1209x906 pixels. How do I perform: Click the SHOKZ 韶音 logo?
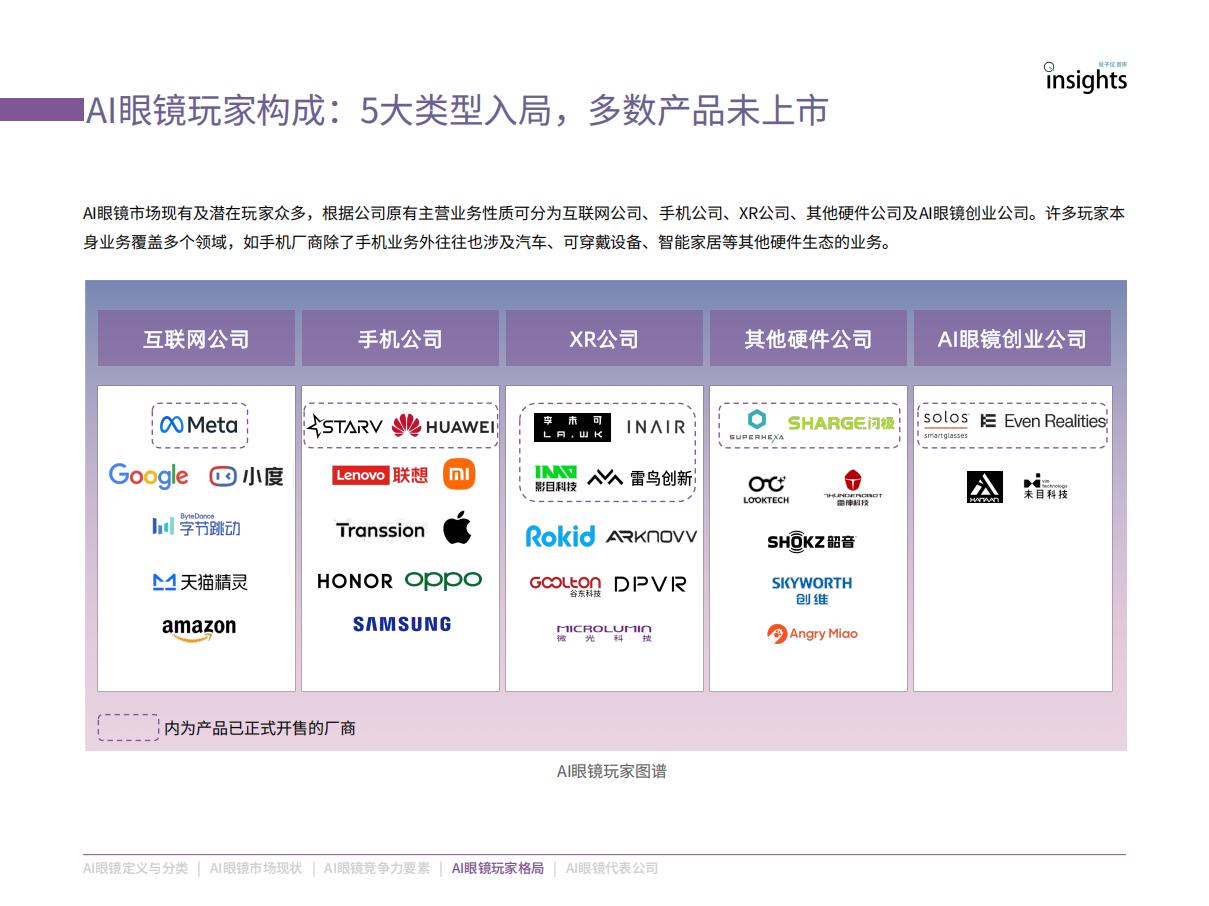pyautogui.click(x=811, y=542)
